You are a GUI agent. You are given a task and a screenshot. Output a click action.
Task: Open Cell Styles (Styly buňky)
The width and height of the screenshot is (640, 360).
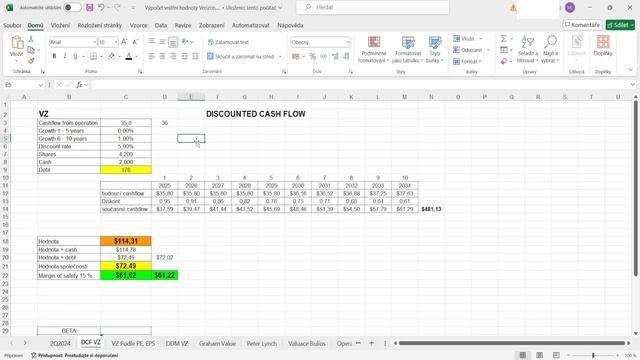tap(435, 49)
